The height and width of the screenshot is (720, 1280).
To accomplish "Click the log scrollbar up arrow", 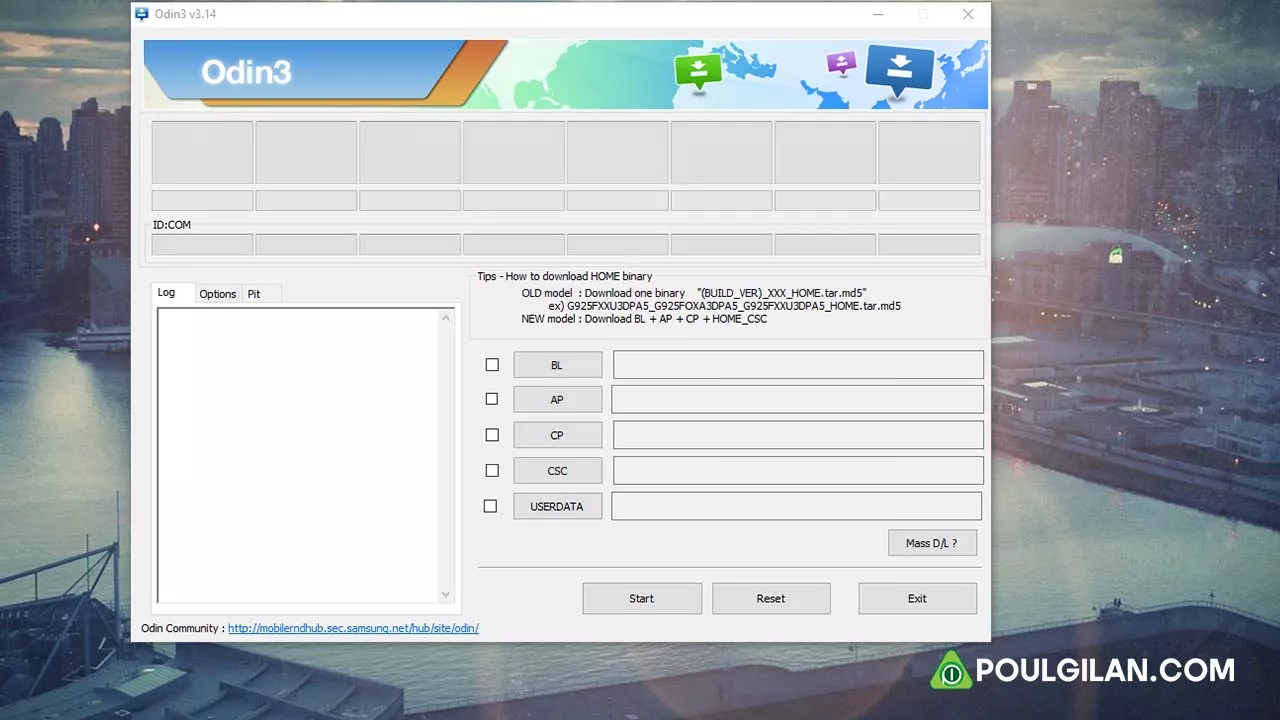I will pos(446,318).
